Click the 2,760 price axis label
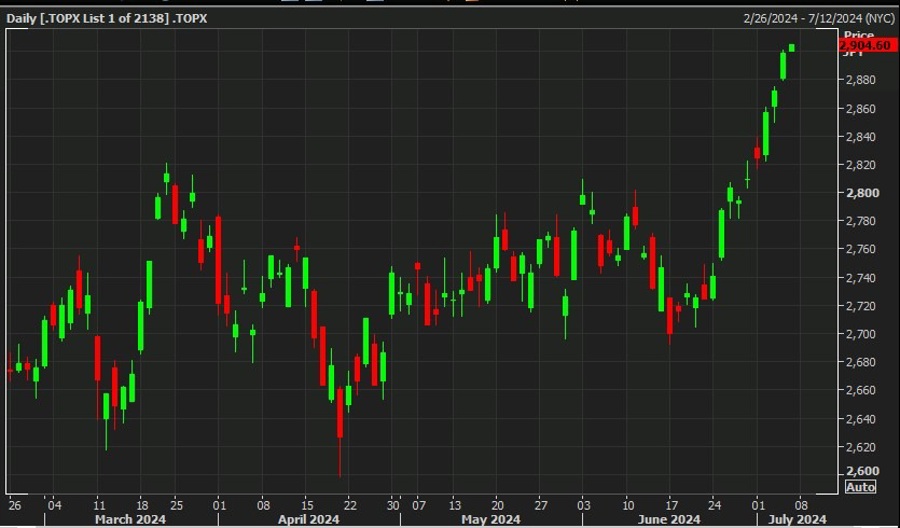 pos(861,249)
